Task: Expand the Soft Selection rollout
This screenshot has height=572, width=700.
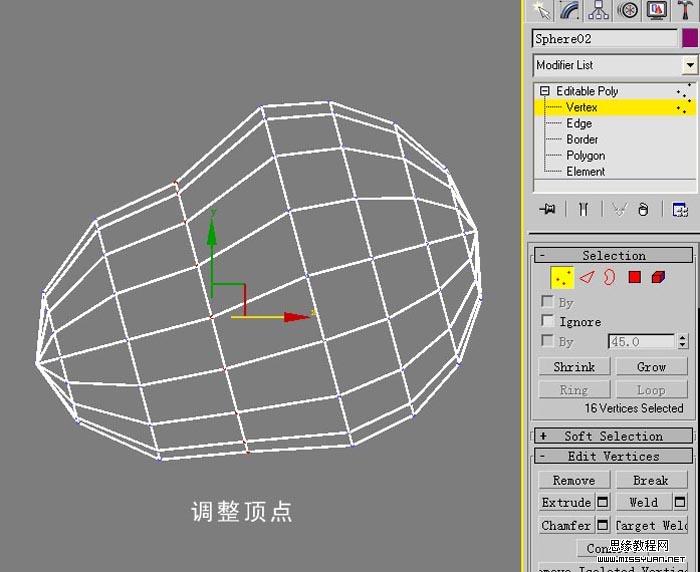Action: pos(613,436)
